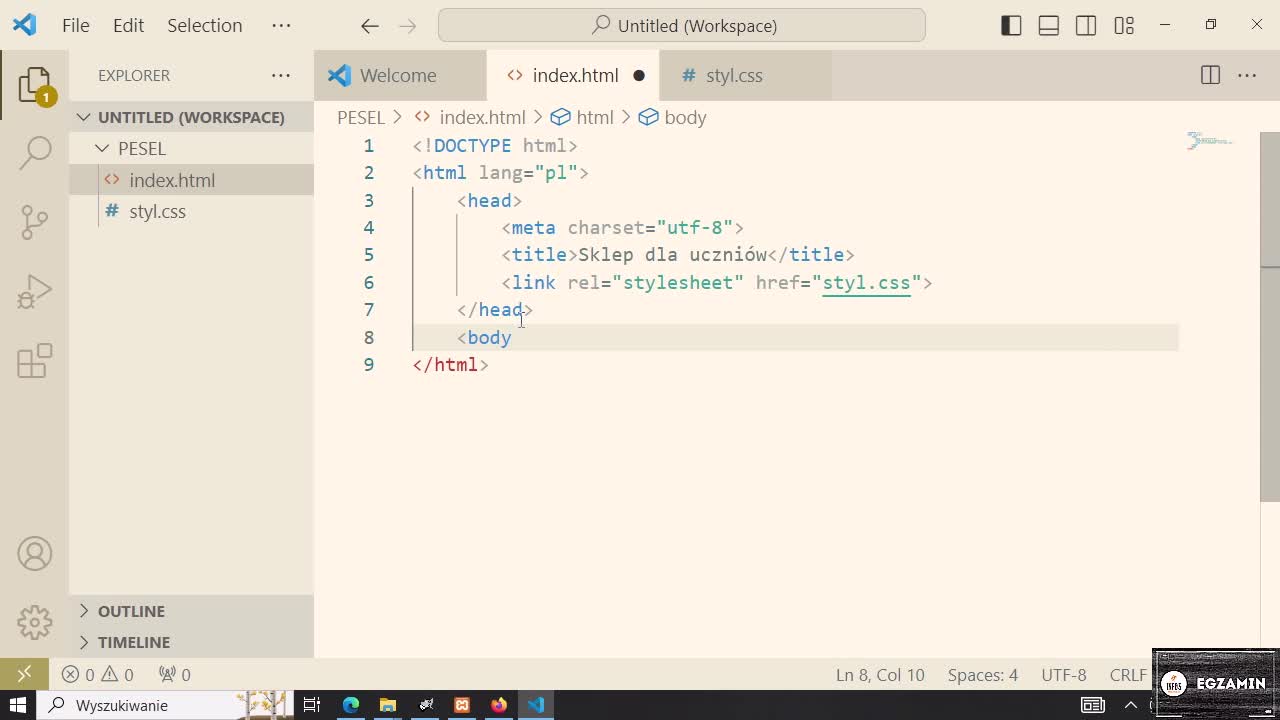Toggle the secondary side bar layout icon
This screenshot has width=1280, height=720.
[1086, 26]
